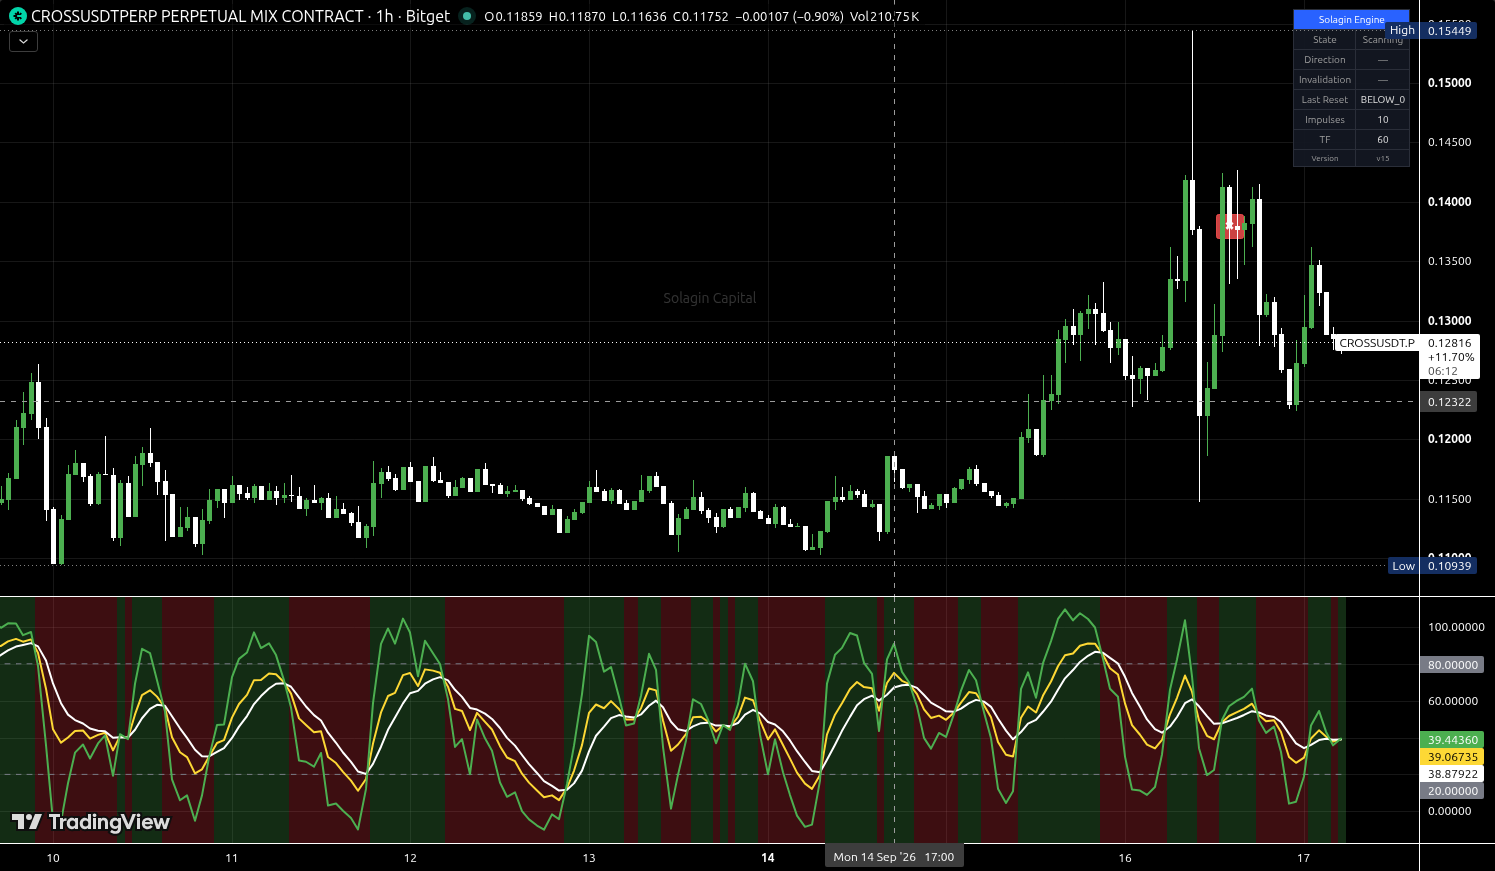This screenshot has width=1495, height=871.
Task: Click the Solagin Engine table header
Action: pos(1351,19)
